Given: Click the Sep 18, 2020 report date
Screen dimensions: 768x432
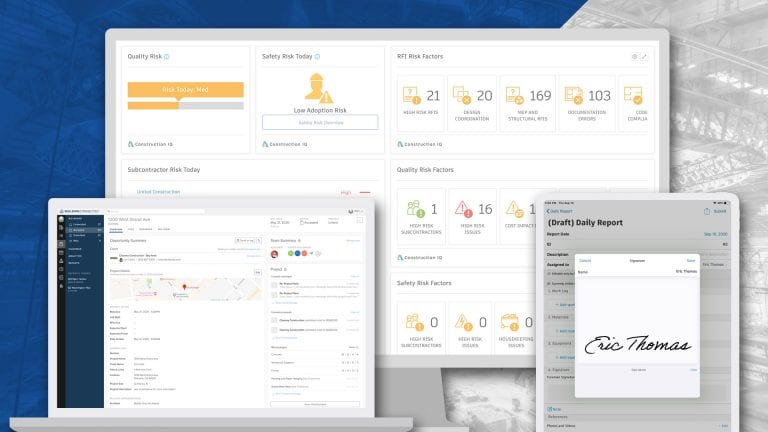Looking at the screenshot, I should pyautogui.click(x=716, y=234).
